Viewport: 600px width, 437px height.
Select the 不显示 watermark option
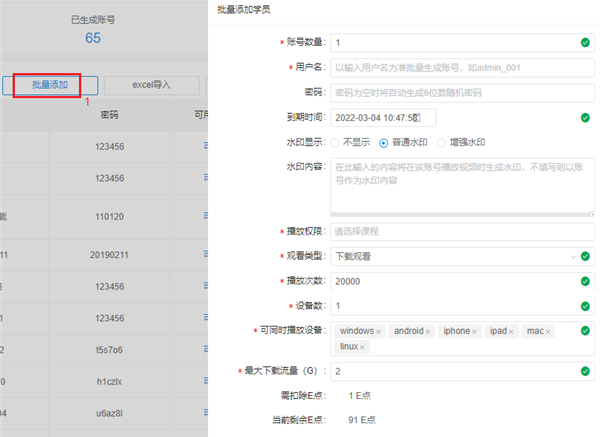(x=336, y=143)
